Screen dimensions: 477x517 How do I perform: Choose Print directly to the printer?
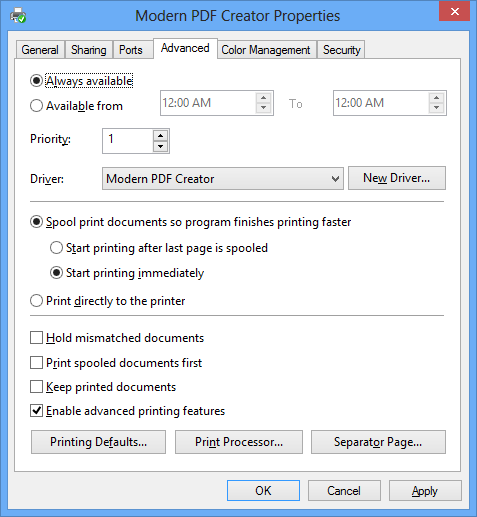tap(36, 301)
